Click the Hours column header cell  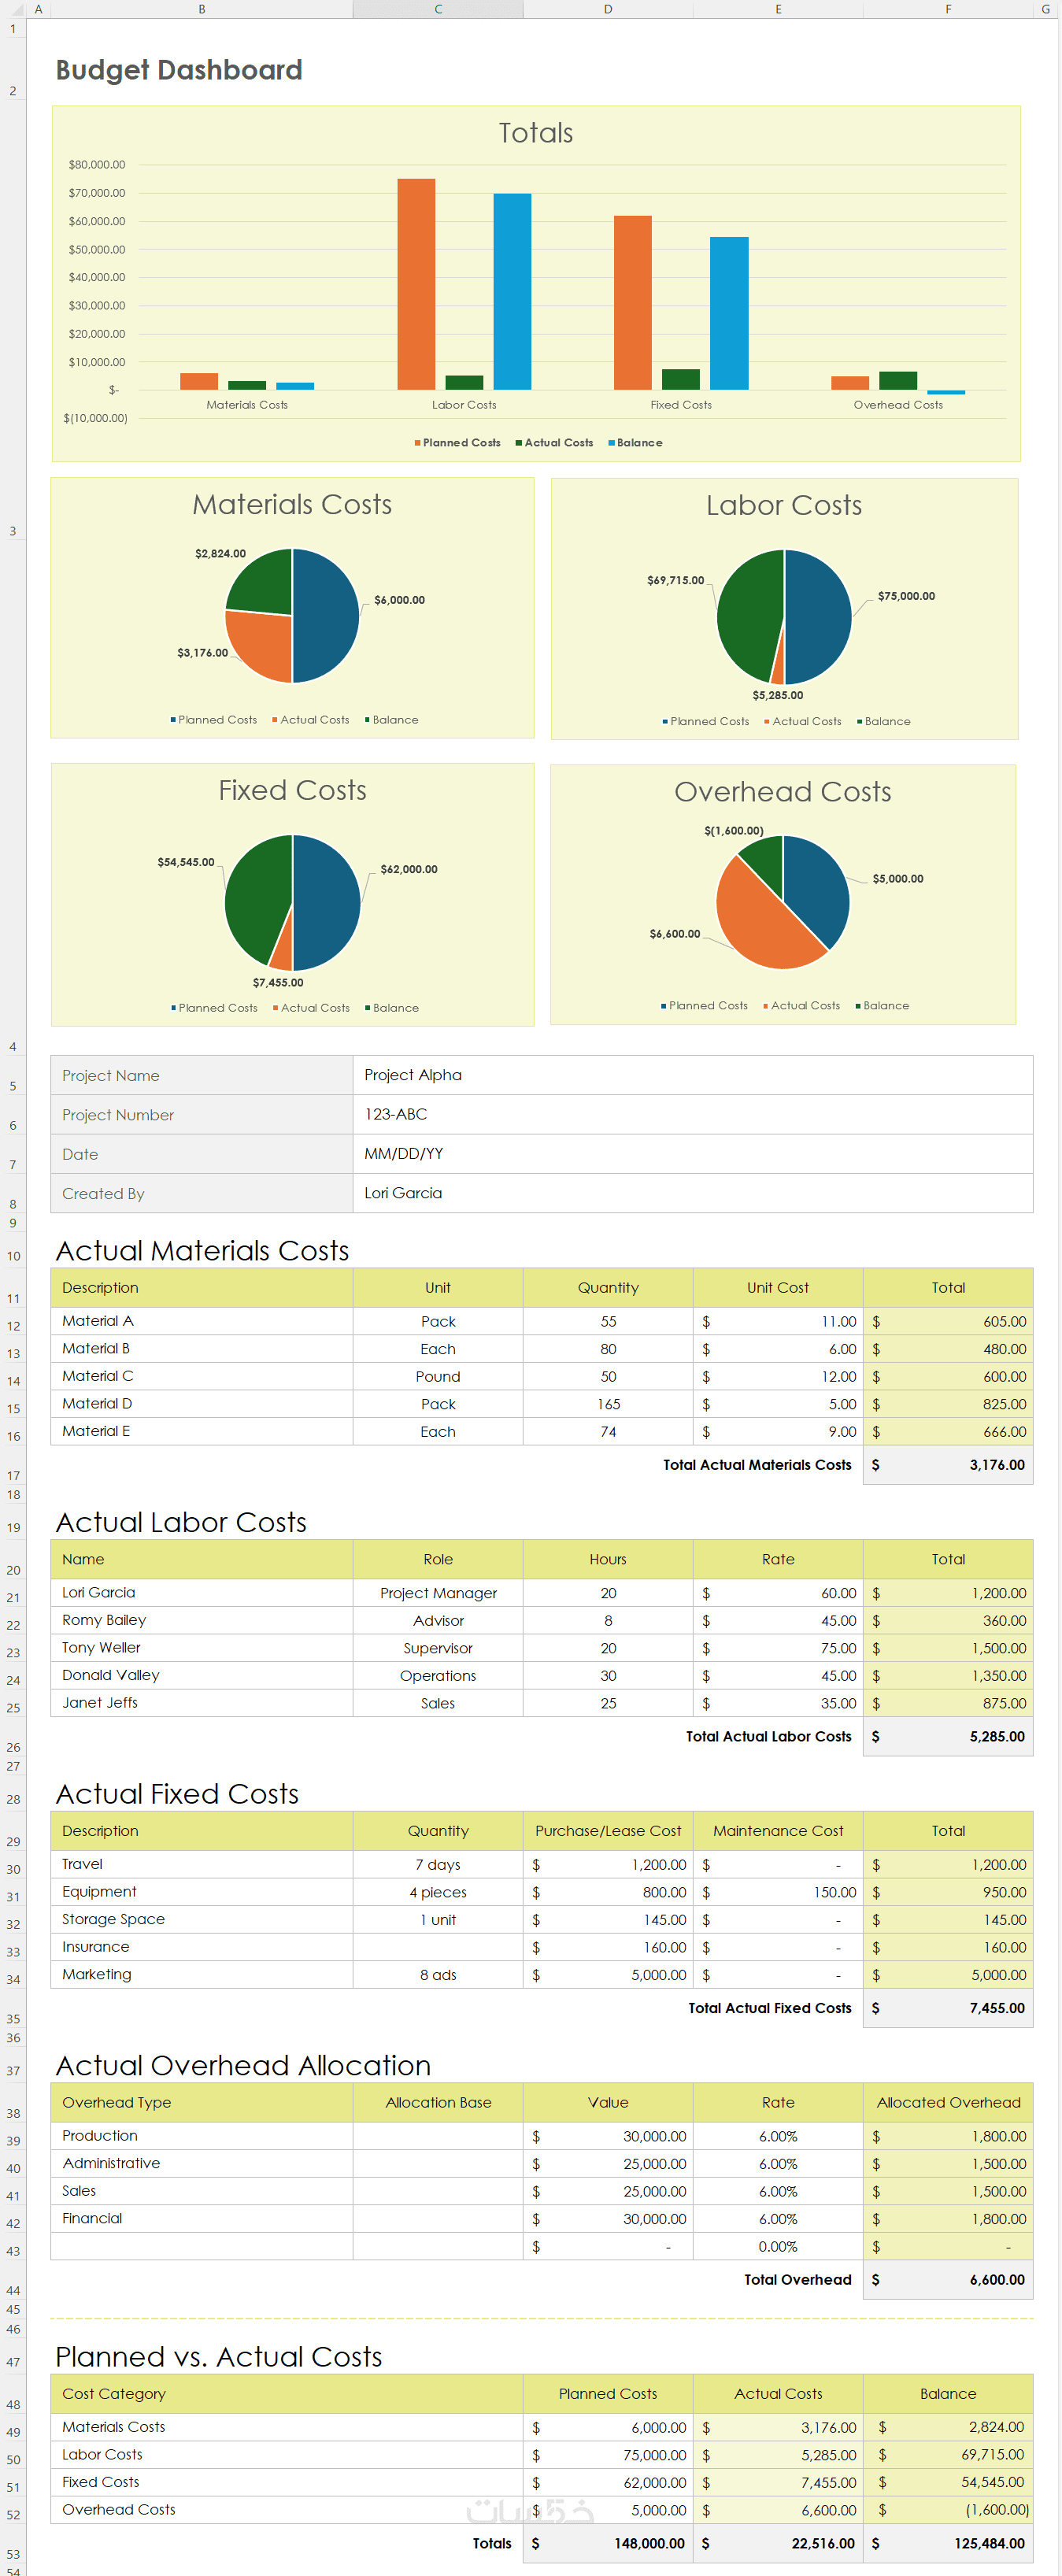[608, 1560]
